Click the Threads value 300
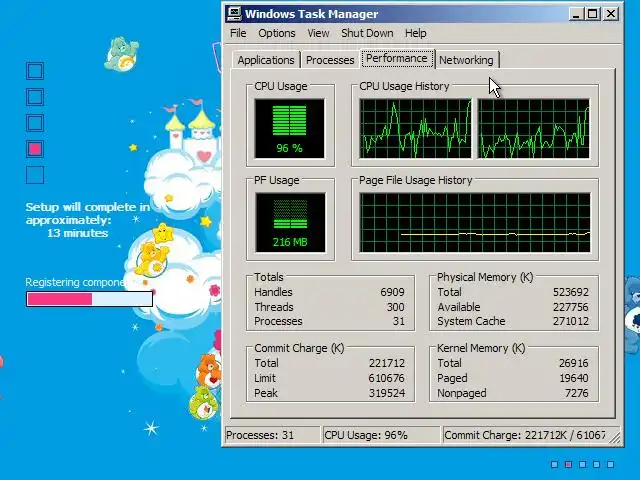640x480 pixels. 396,307
